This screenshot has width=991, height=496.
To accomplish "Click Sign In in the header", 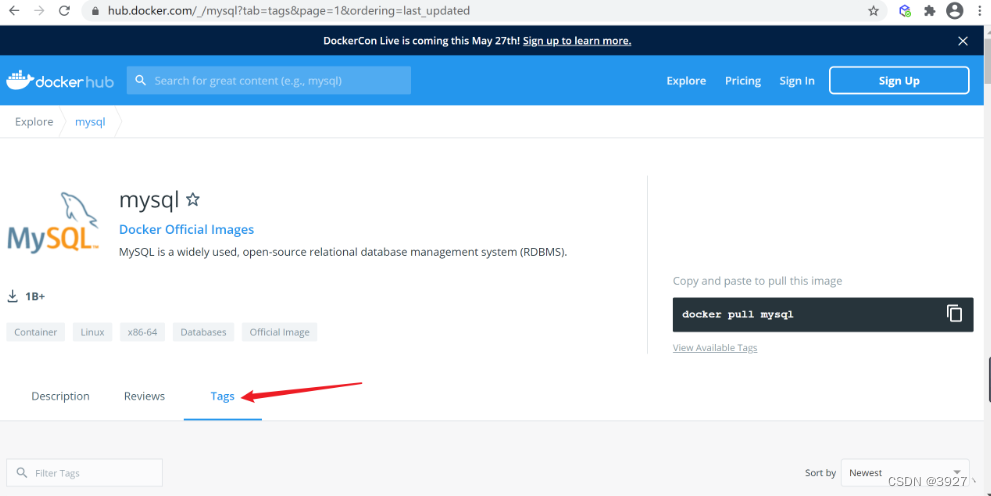I will pyautogui.click(x=796, y=81).
